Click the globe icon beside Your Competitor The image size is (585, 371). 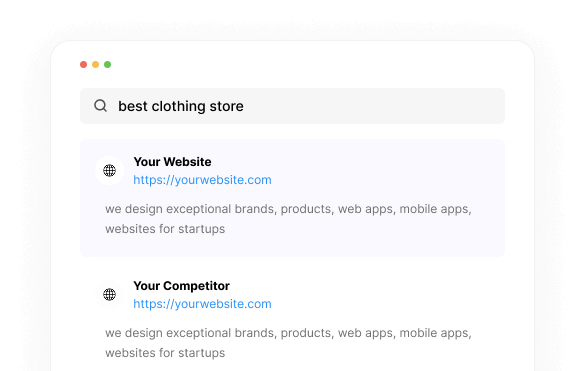[109, 294]
